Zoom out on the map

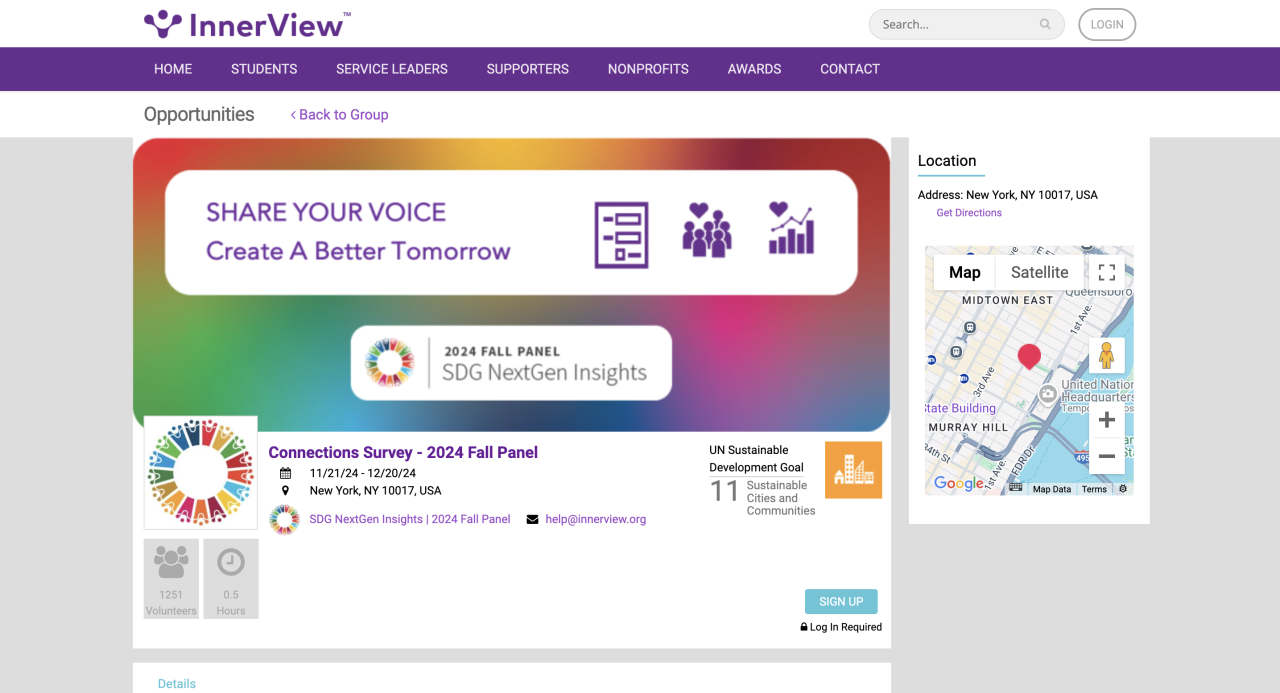pos(1106,456)
